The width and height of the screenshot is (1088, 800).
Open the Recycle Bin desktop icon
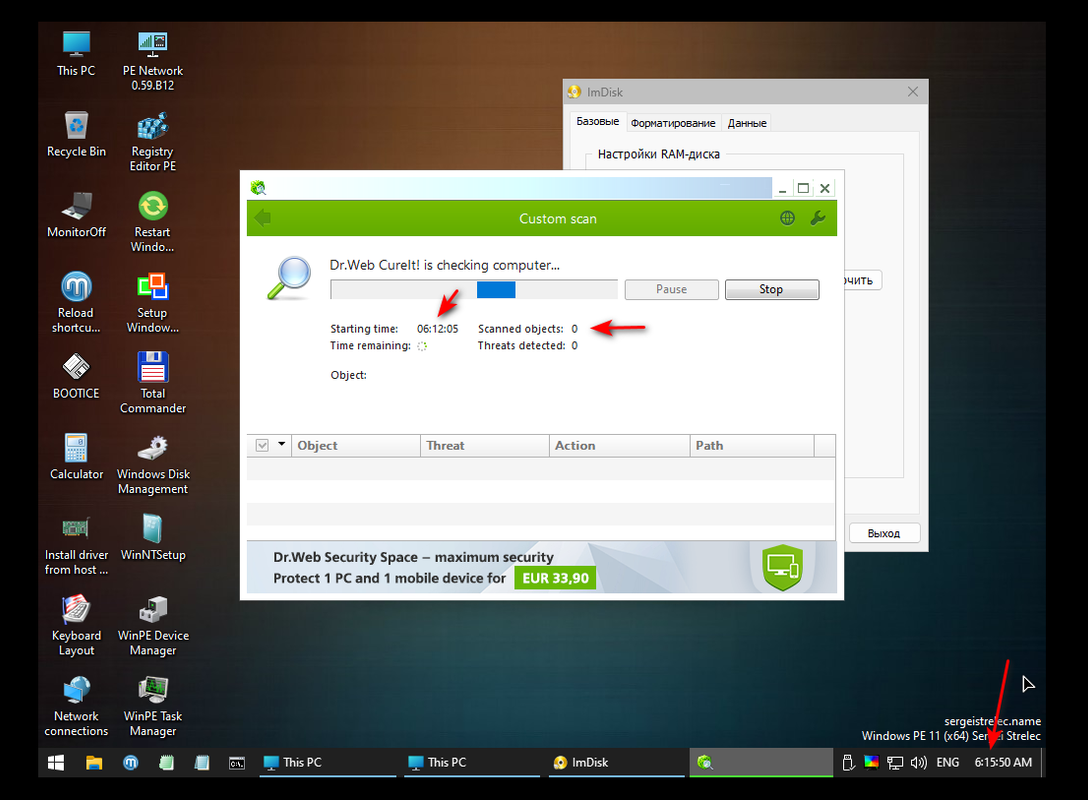point(76,135)
